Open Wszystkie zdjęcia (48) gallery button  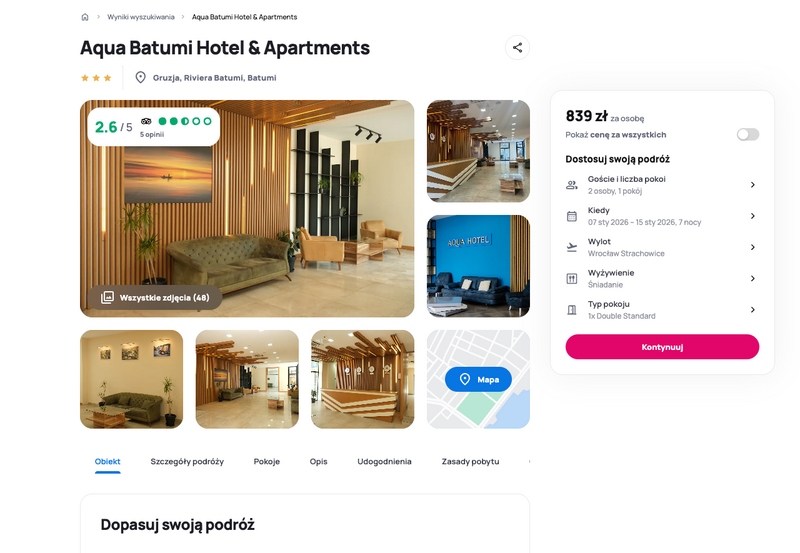pyautogui.click(x=155, y=297)
